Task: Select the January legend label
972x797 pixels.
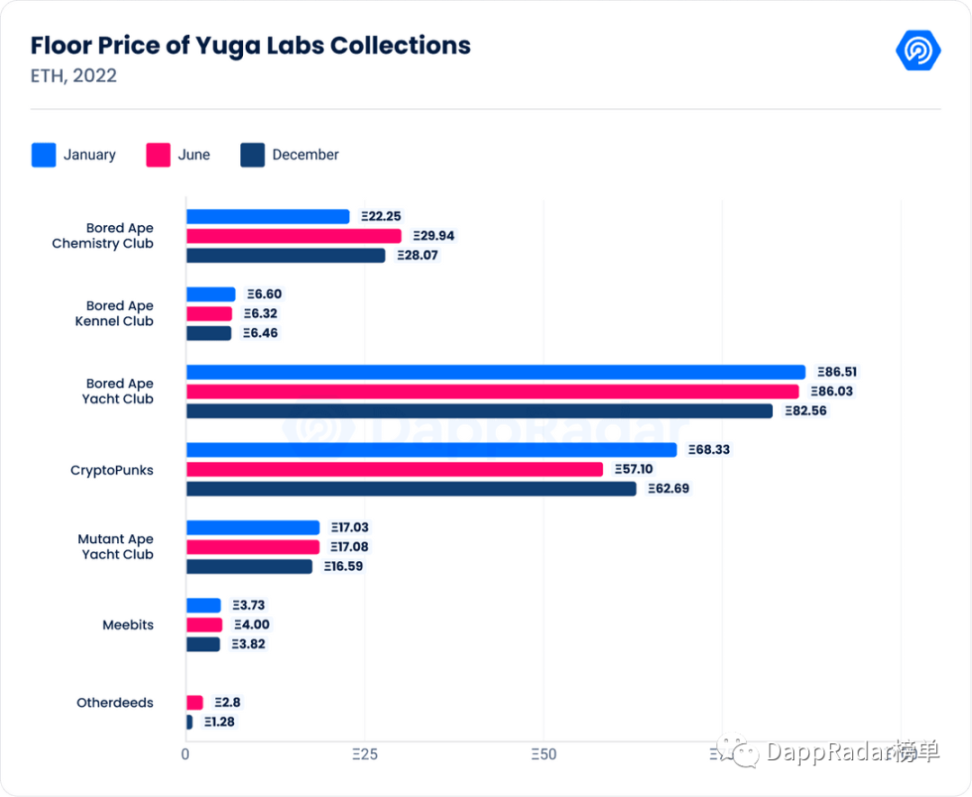Action: 89,155
